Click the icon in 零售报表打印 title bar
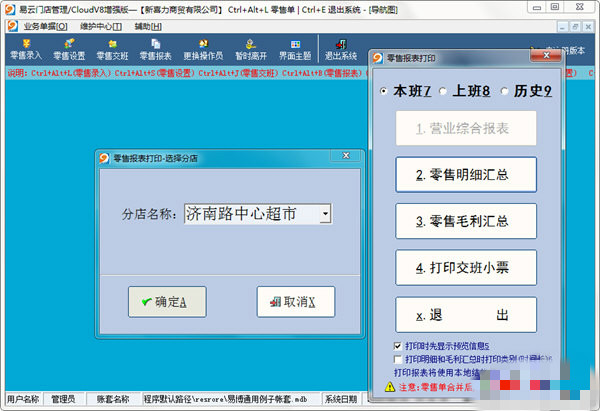600x411 pixels. point(378,58)
